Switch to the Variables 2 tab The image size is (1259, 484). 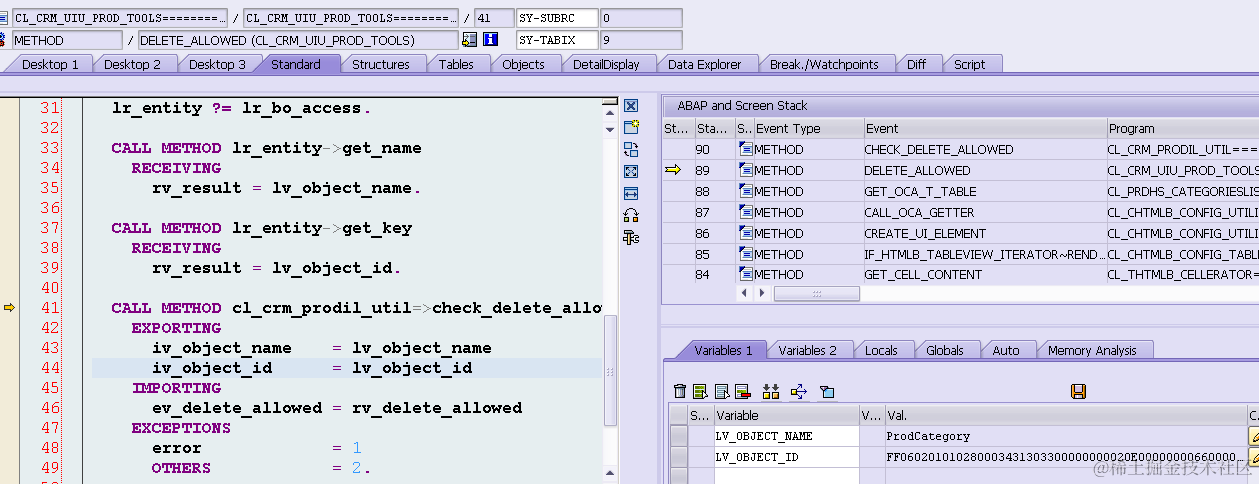point(807,350)
